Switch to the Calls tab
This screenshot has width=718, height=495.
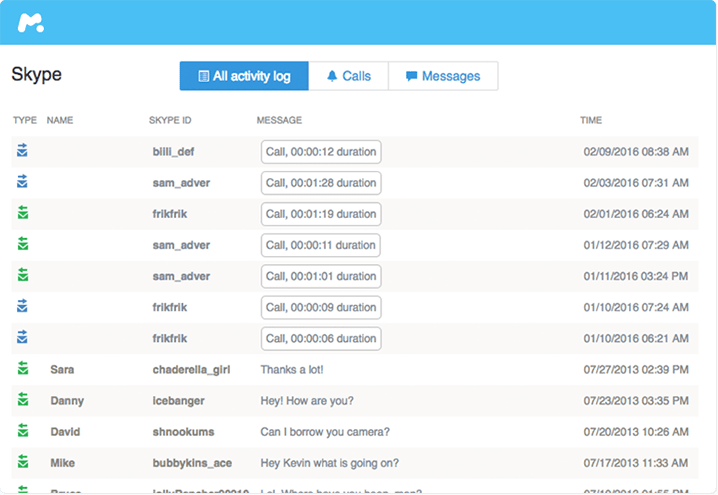pyautogui.click(x=348, y=76)
